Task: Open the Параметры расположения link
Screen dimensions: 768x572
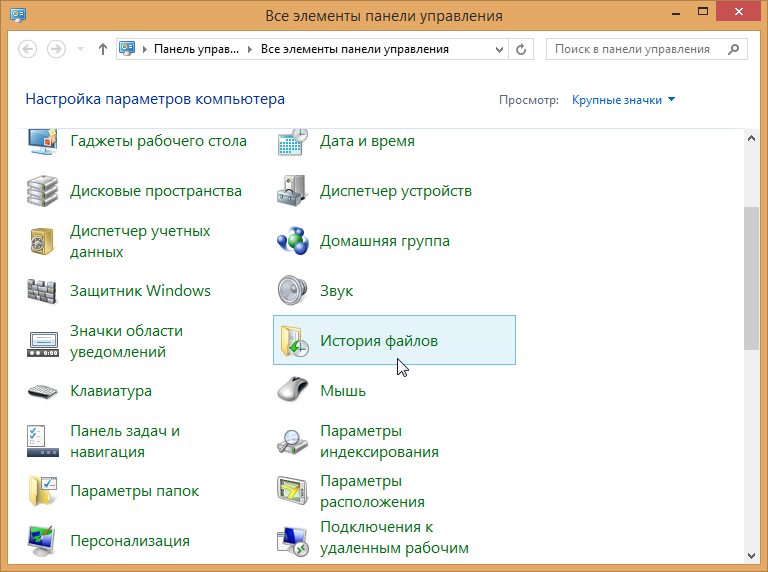Action: click(372, 491)
